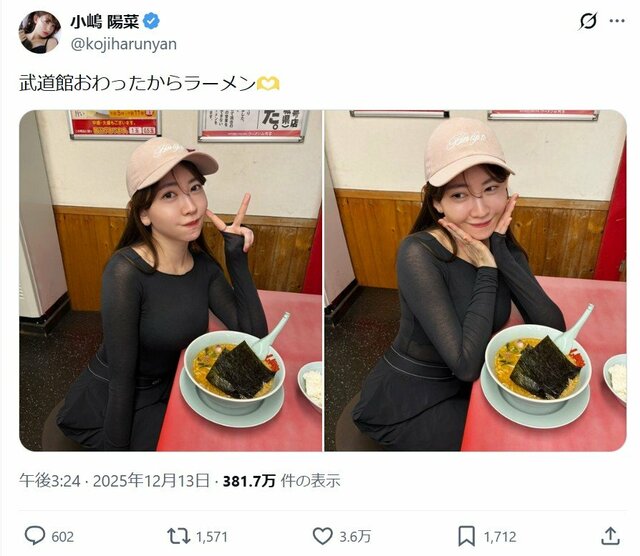Click the Grok slashed-circle icon

click(x=588, y=21)
